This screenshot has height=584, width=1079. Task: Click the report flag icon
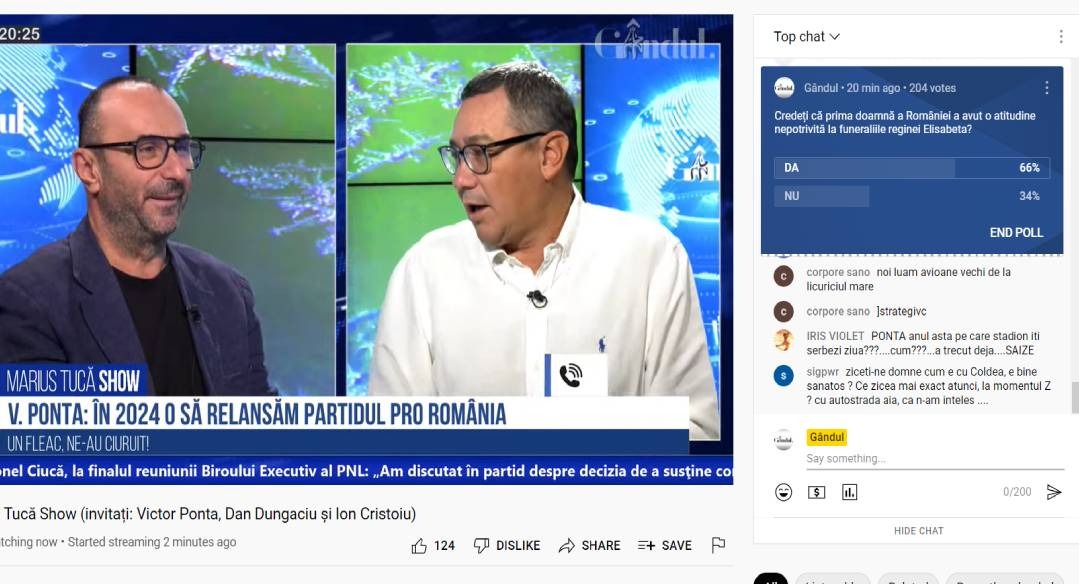click(718, 545)
